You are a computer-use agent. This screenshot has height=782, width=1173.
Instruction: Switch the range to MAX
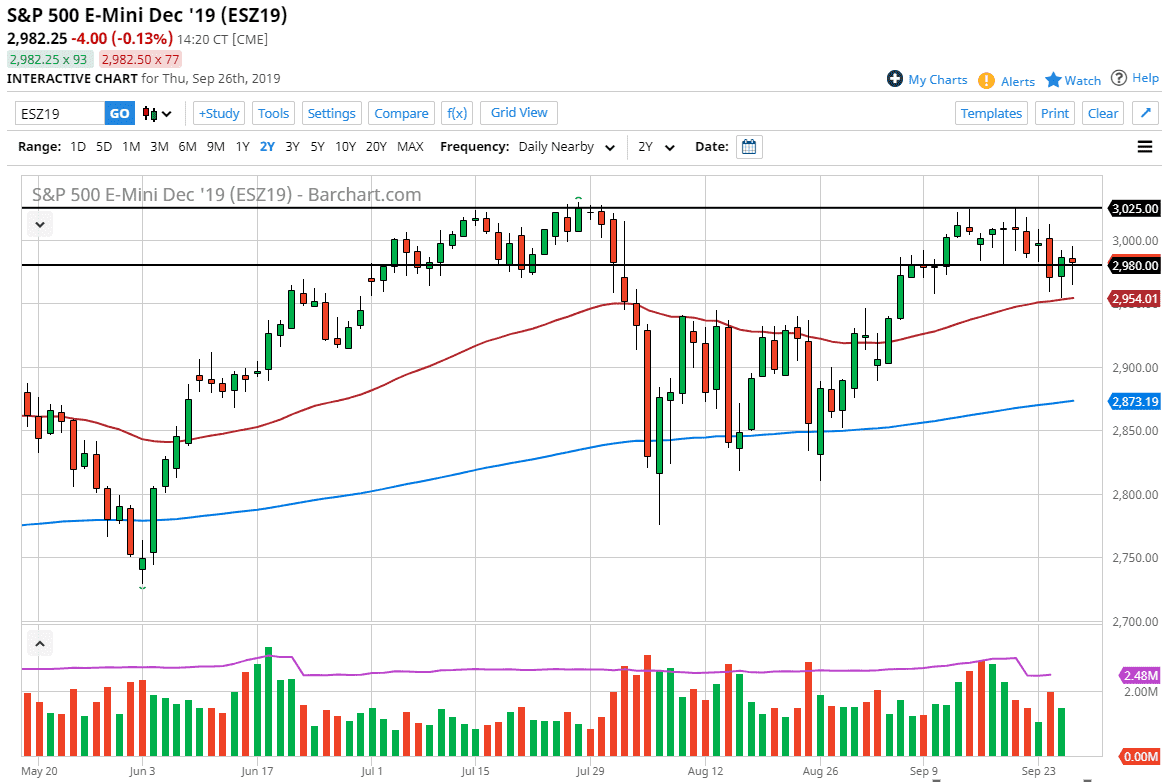[x=410, y=146]
